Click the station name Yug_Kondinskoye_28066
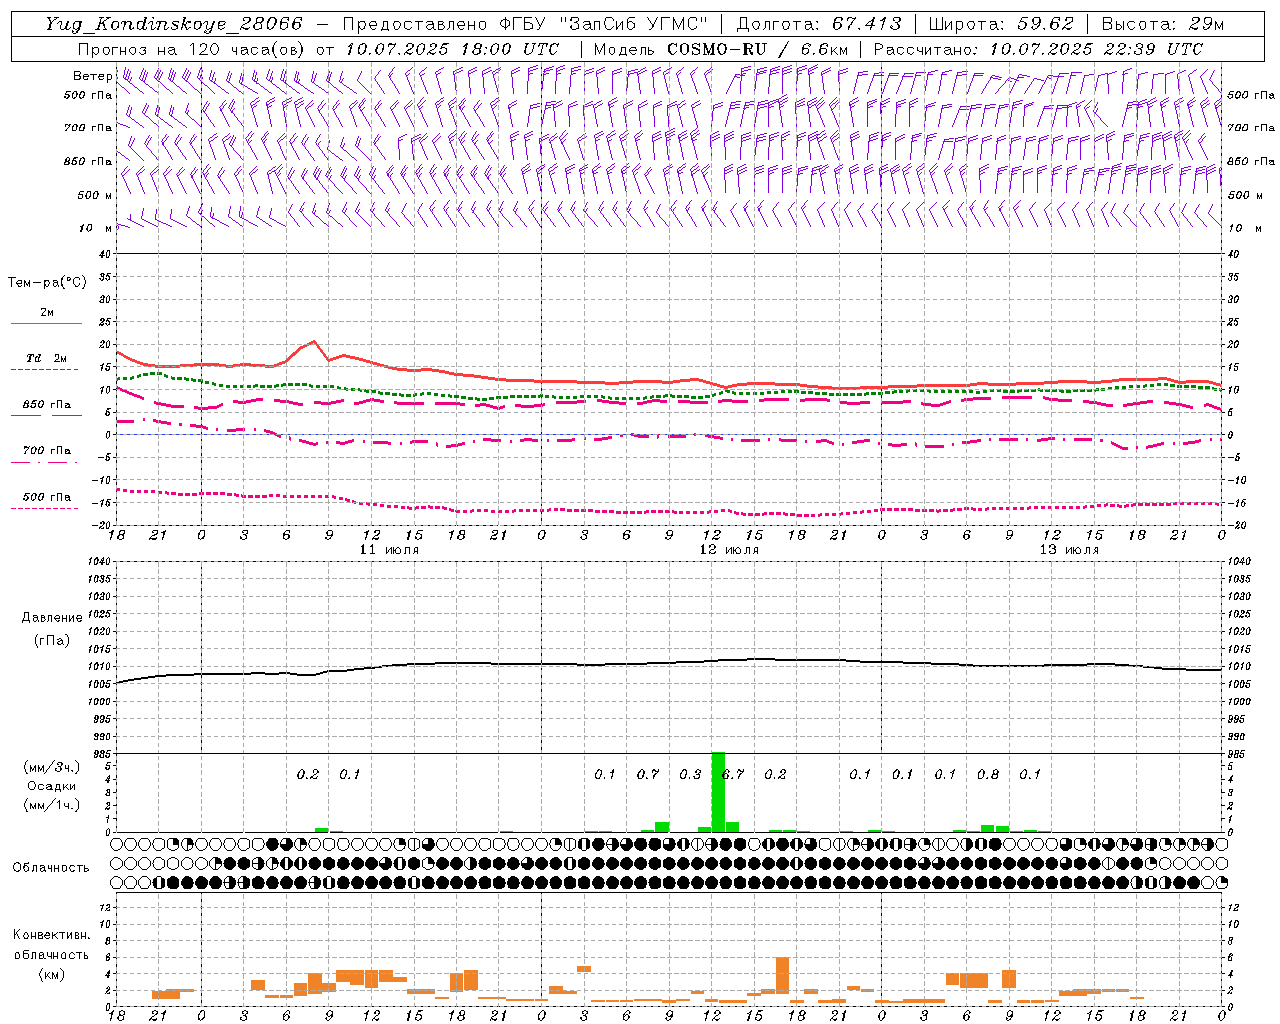The image size is (1280, 1024). [173, 24]
